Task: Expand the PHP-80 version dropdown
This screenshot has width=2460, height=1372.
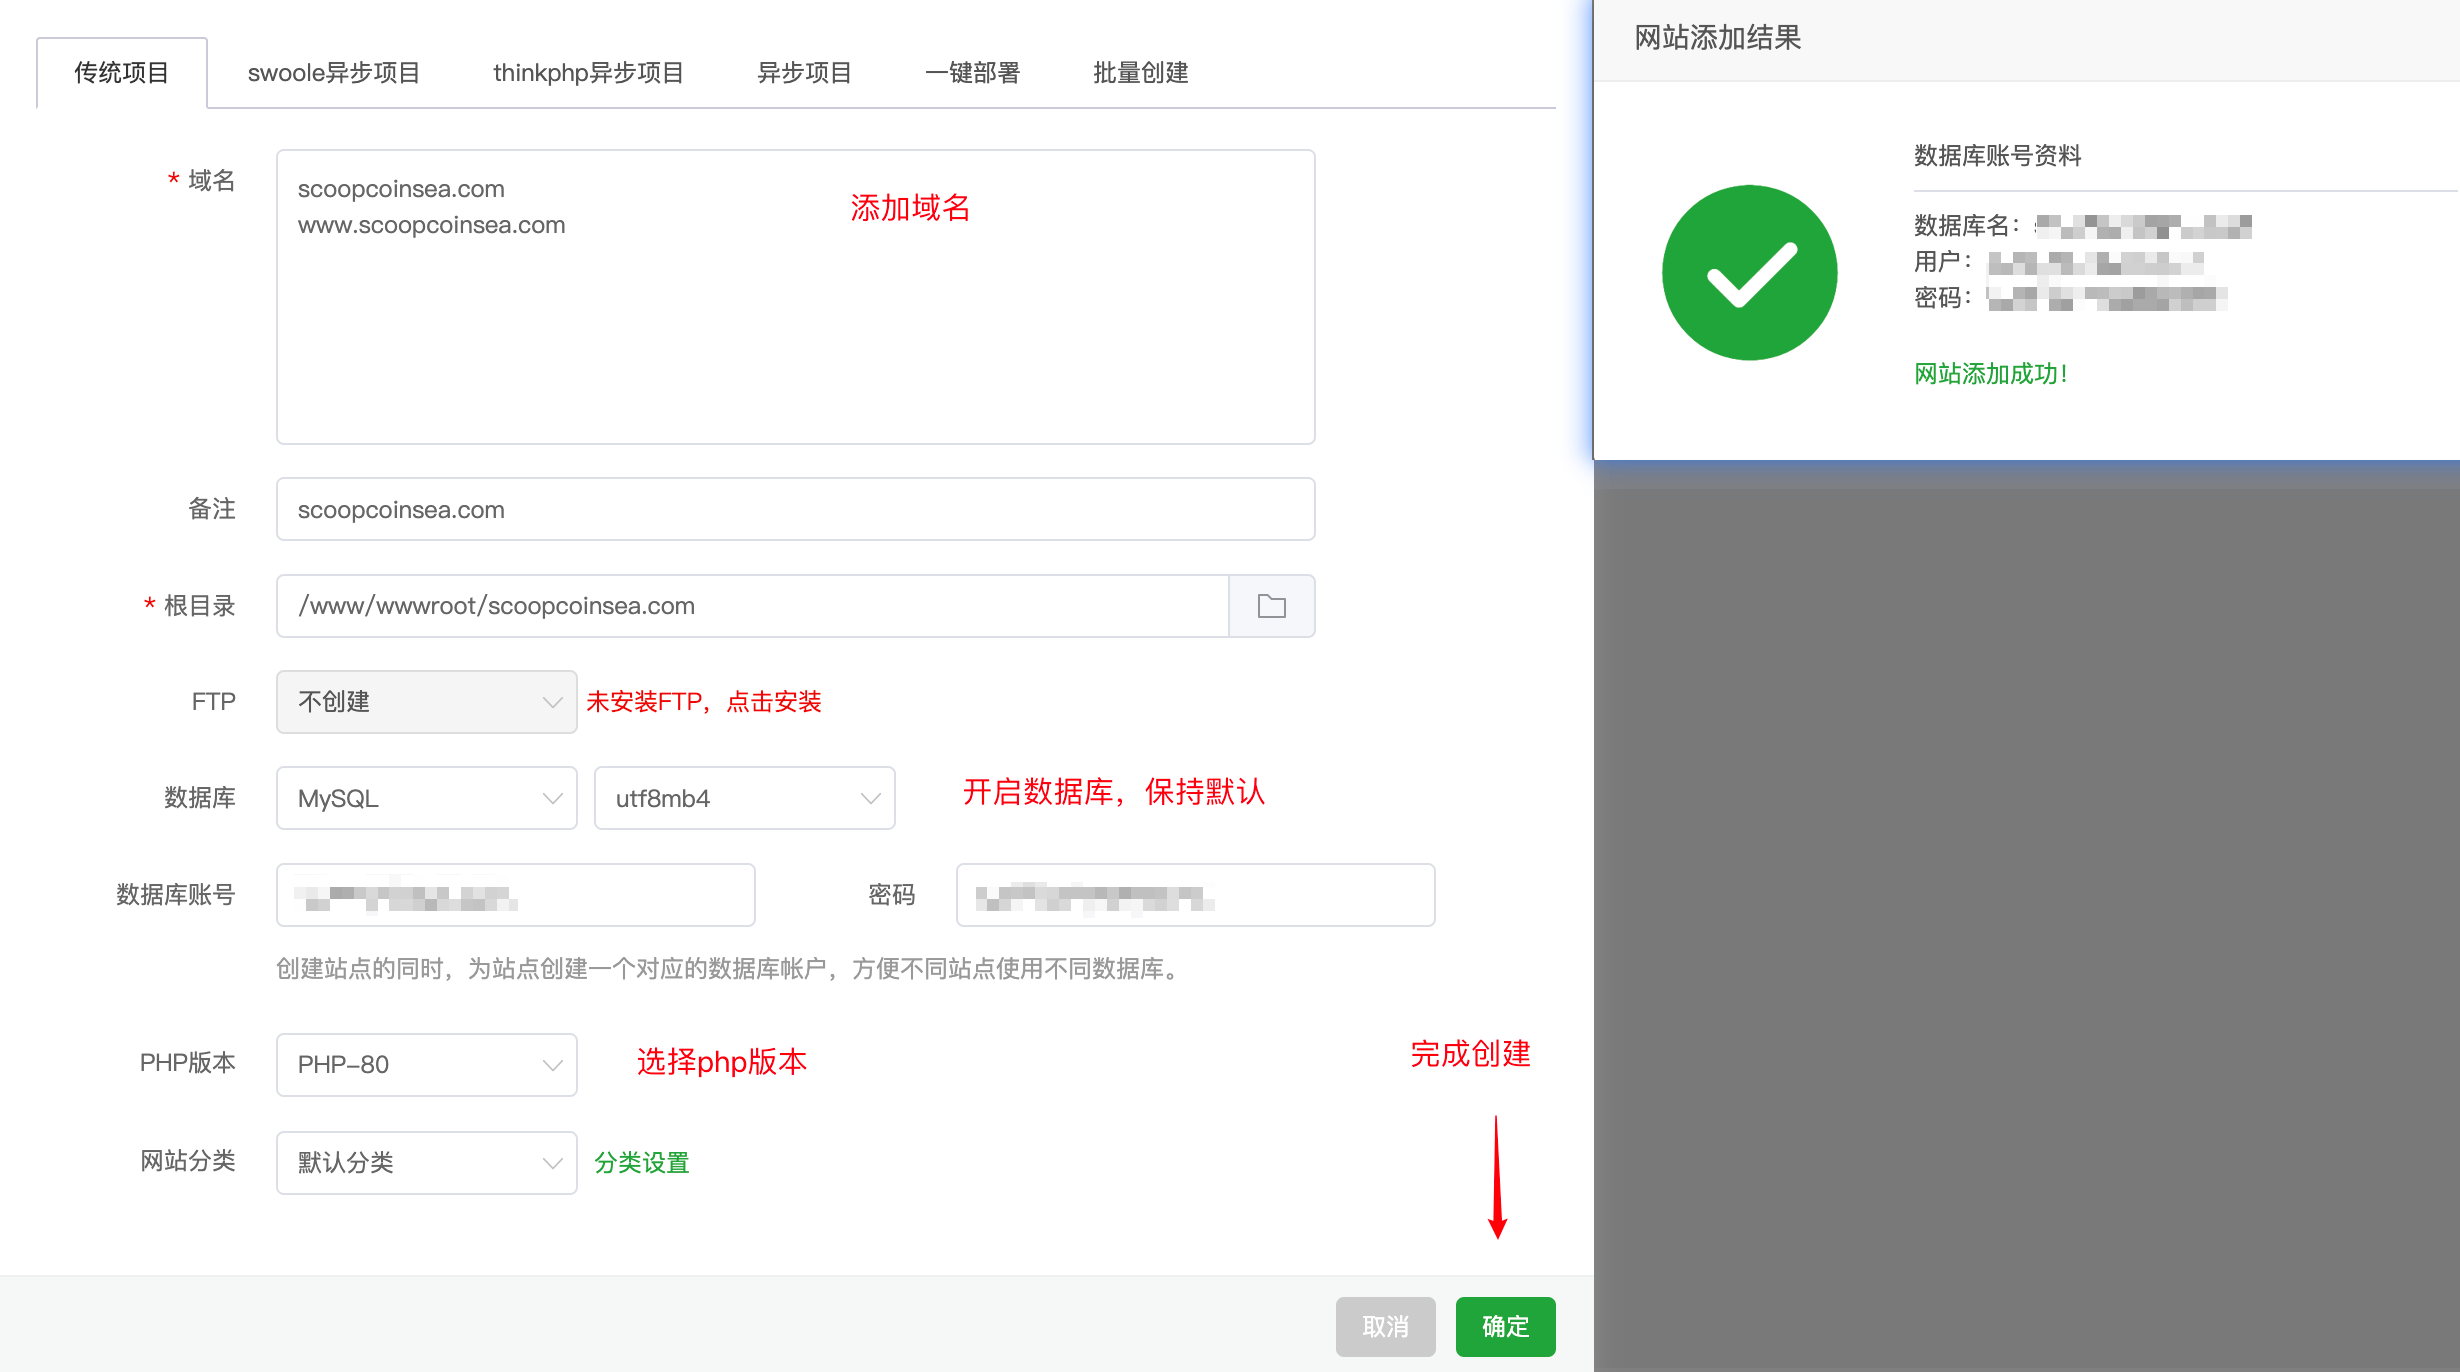Action: tap(427, 1065)
